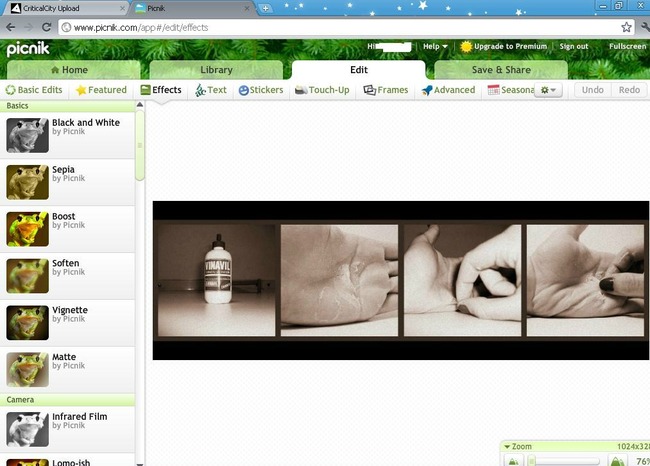Reload the page with refresh icon
Image resolution: width=650 pixels, height=466 pixels.
click(46, 27)
